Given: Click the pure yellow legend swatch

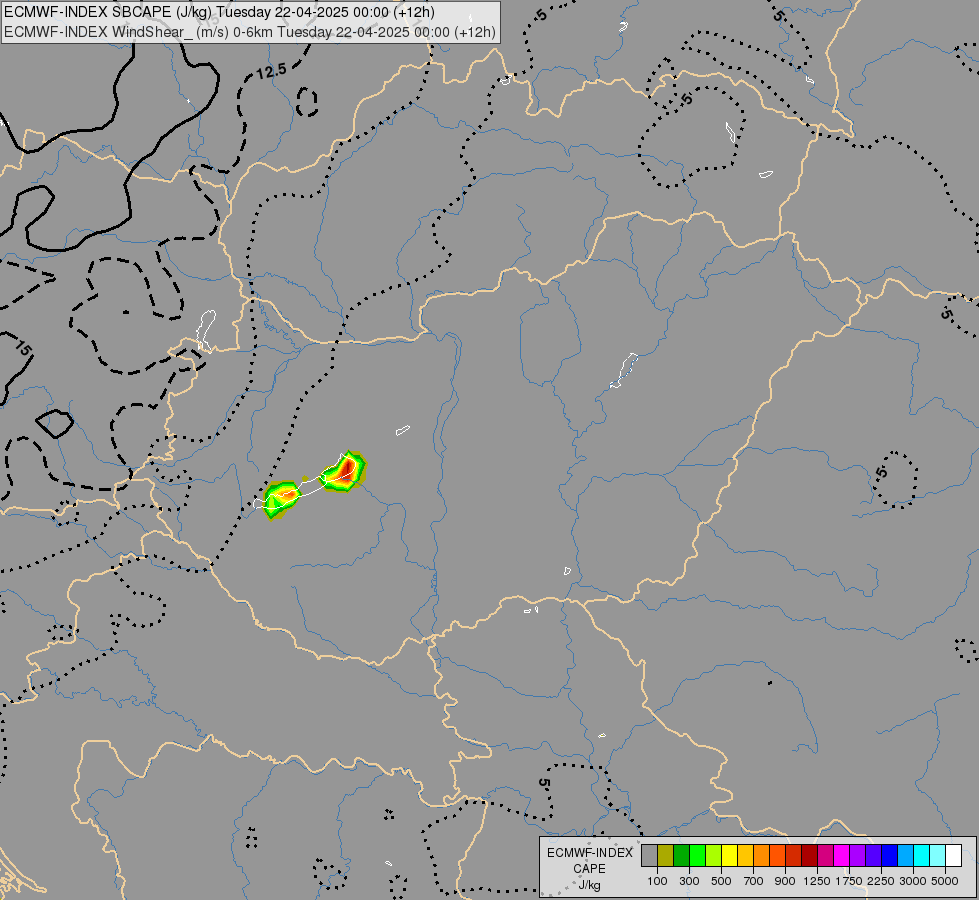Looking at the screenshot, I should click(729, 855).
